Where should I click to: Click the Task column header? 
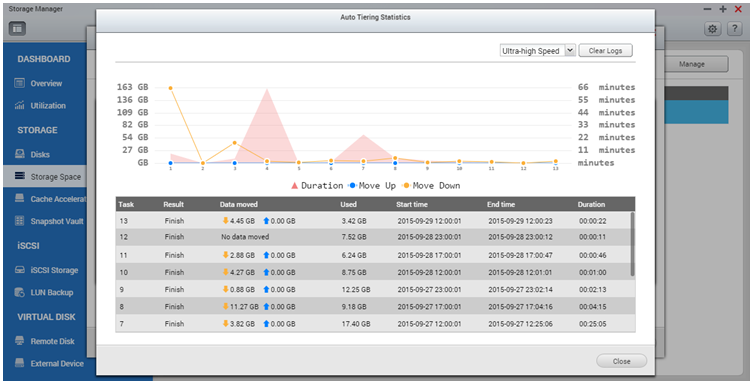coord(126,204)
